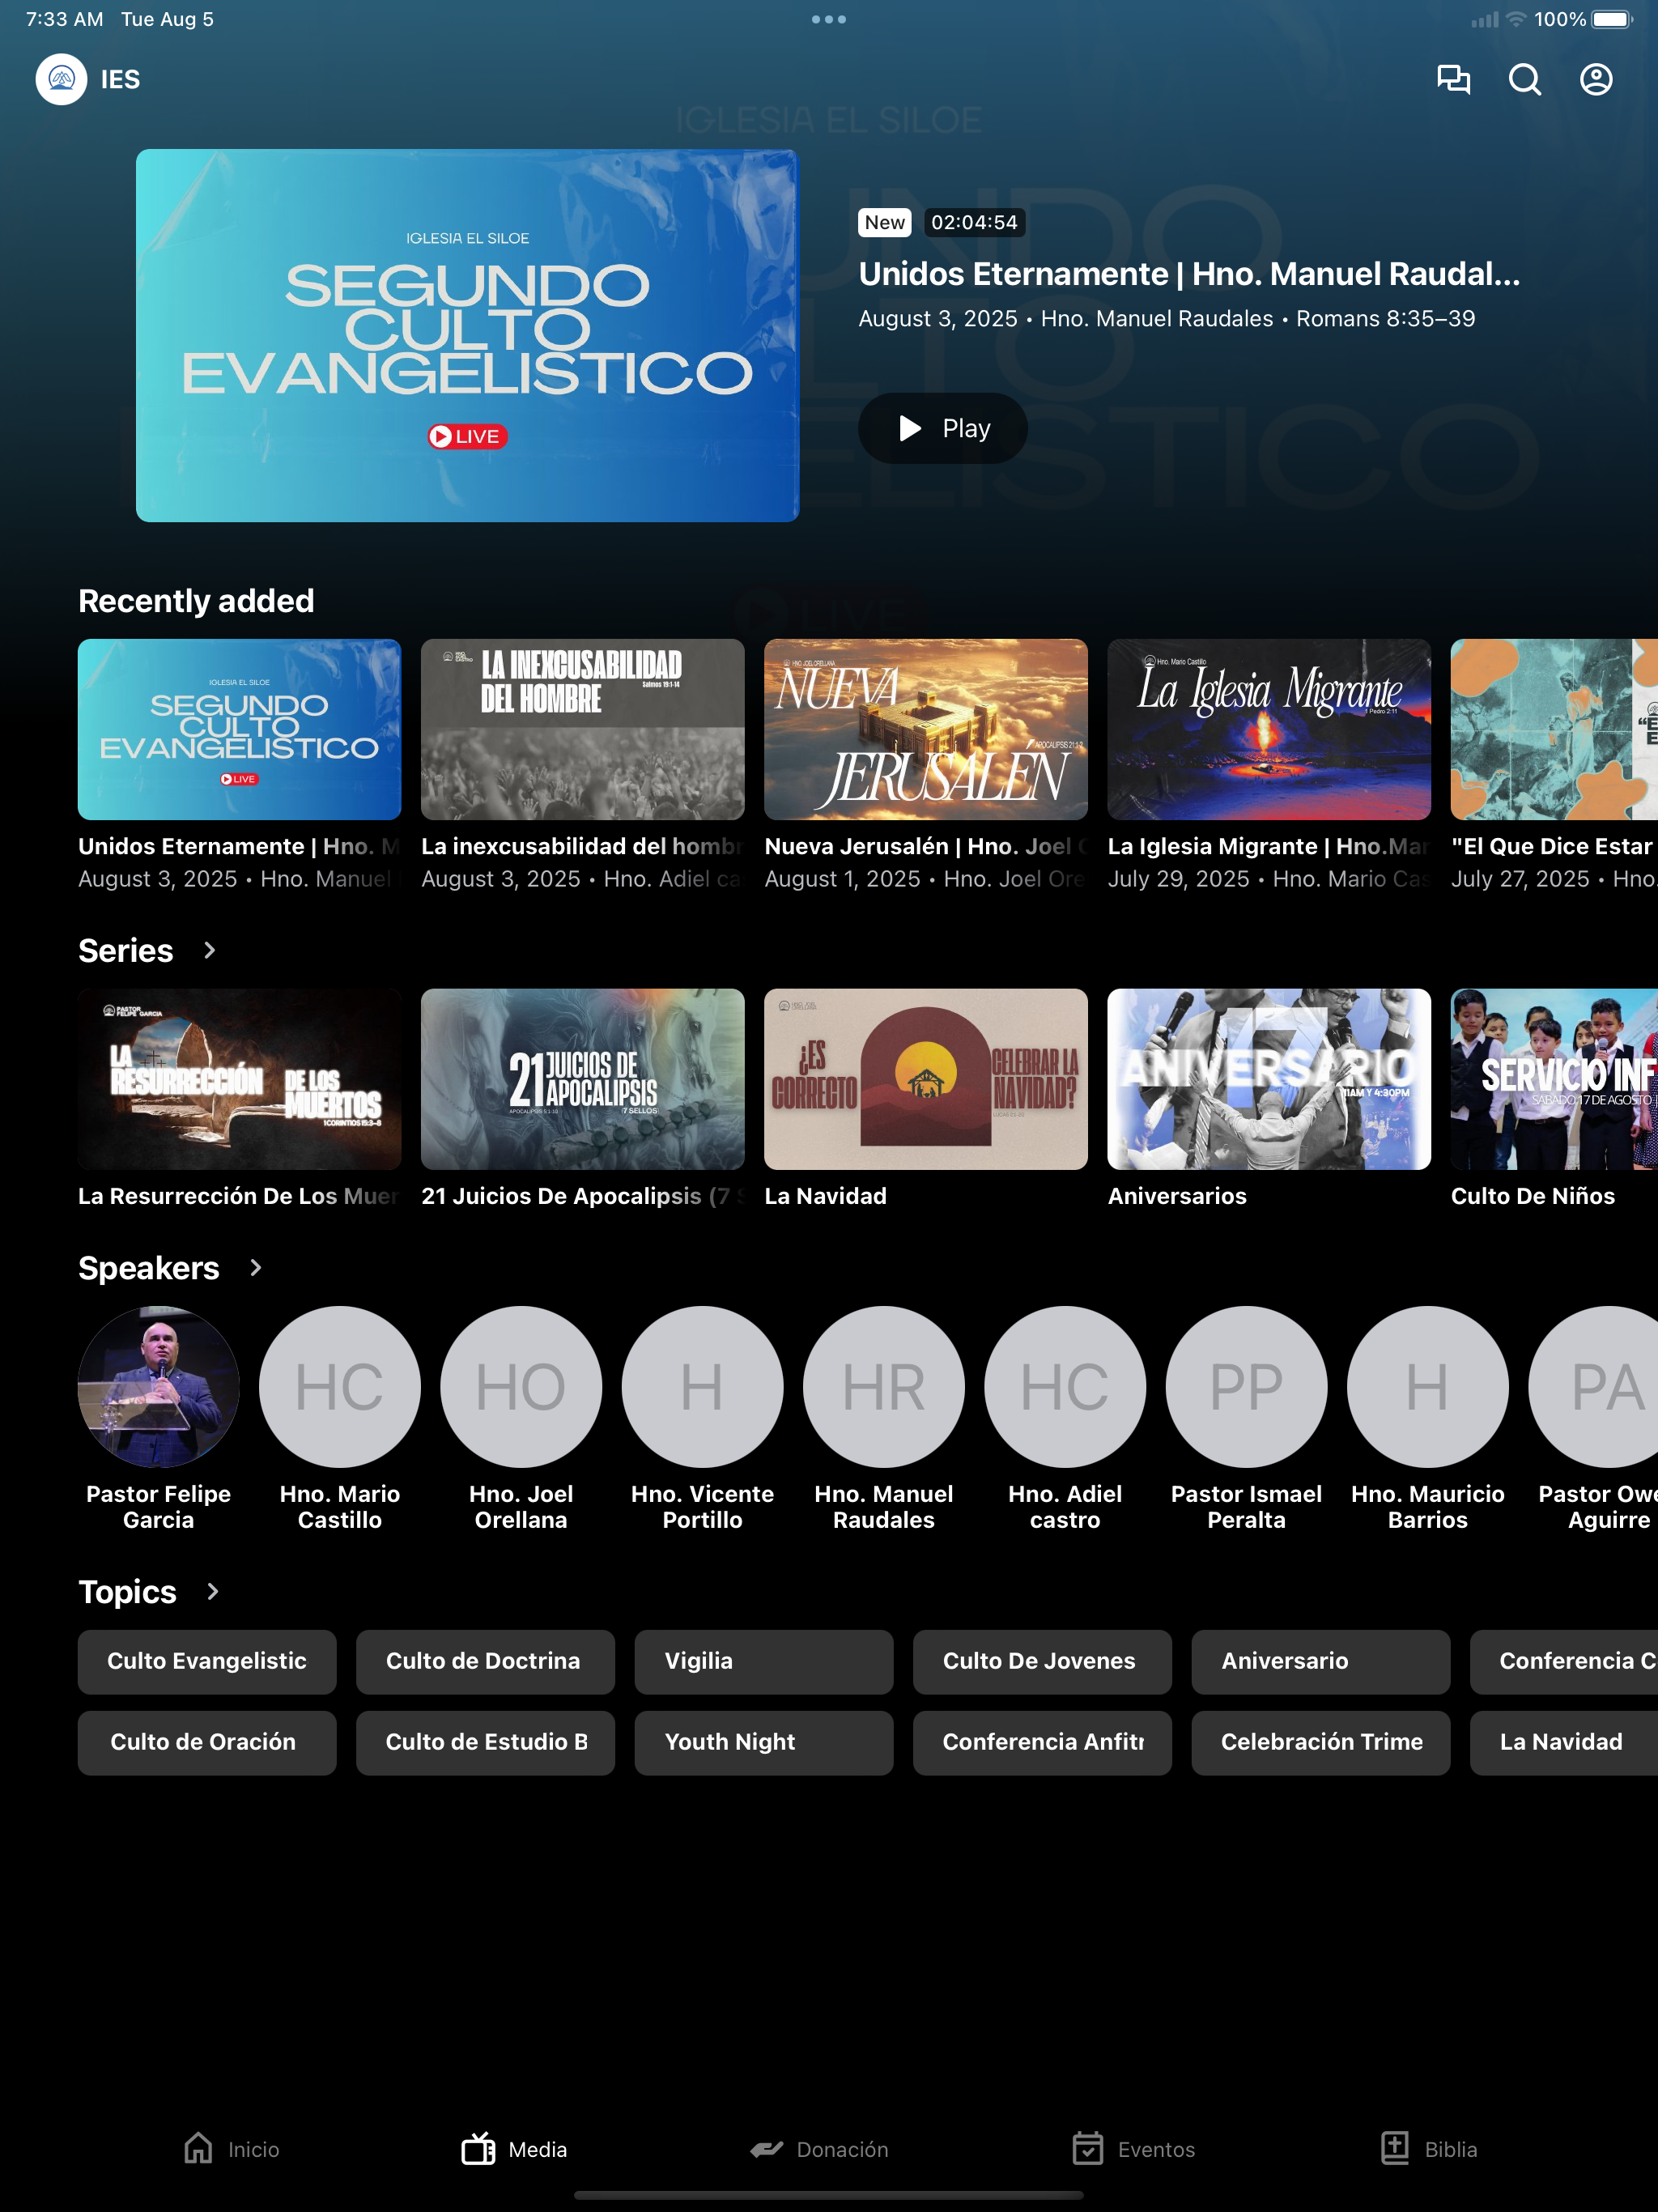The width and height of the screenshot is (1658, 2212).
Task: Open La Resurrección De Los Muertos series
Action: click(239, 1079)
